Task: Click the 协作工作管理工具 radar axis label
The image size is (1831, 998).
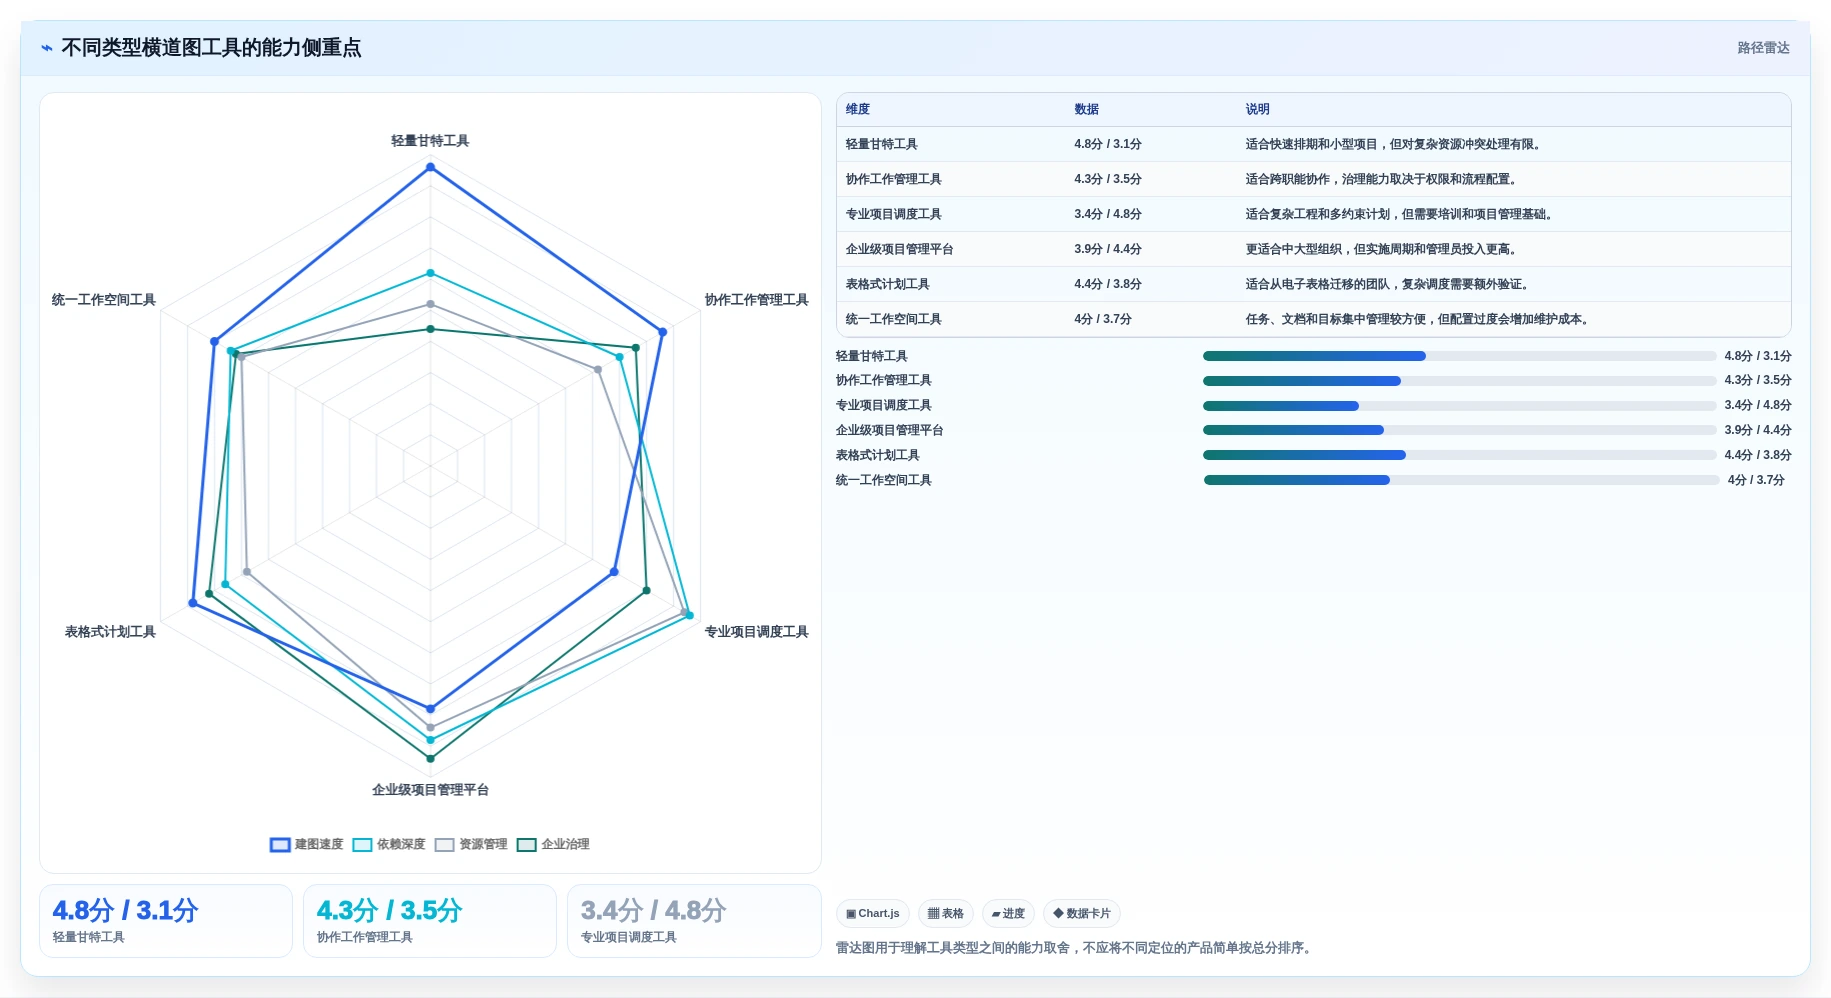Action: point(756,300)
